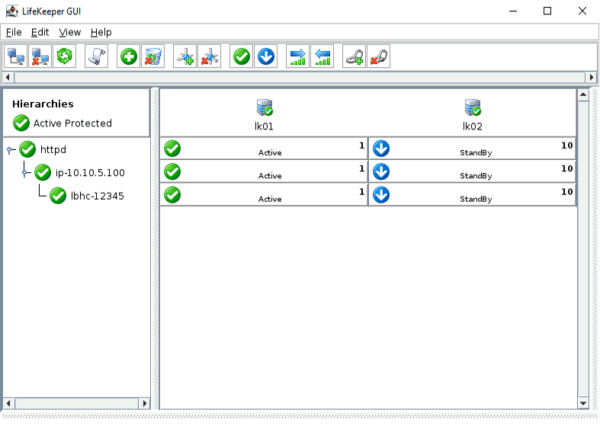Image resolution: width=600 pixels, height=432 pixels.
Task: Click the green Refresh toolbar icon
Action: coord(65,57)
